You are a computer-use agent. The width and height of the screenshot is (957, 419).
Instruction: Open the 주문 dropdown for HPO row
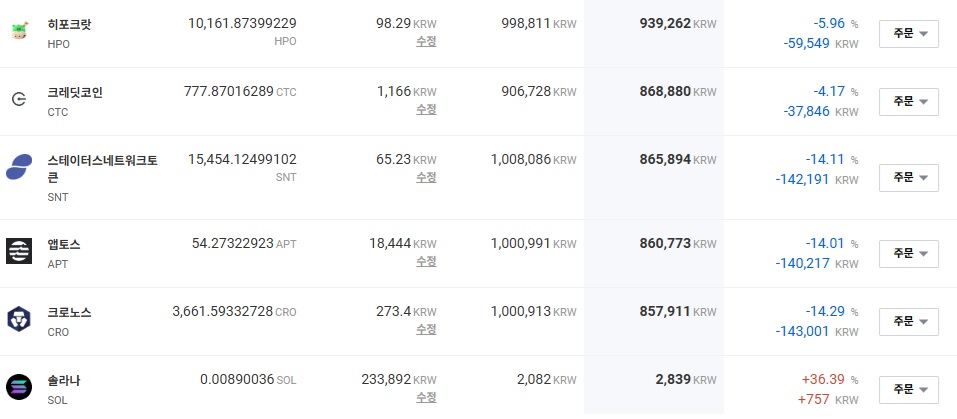[908, 34]
